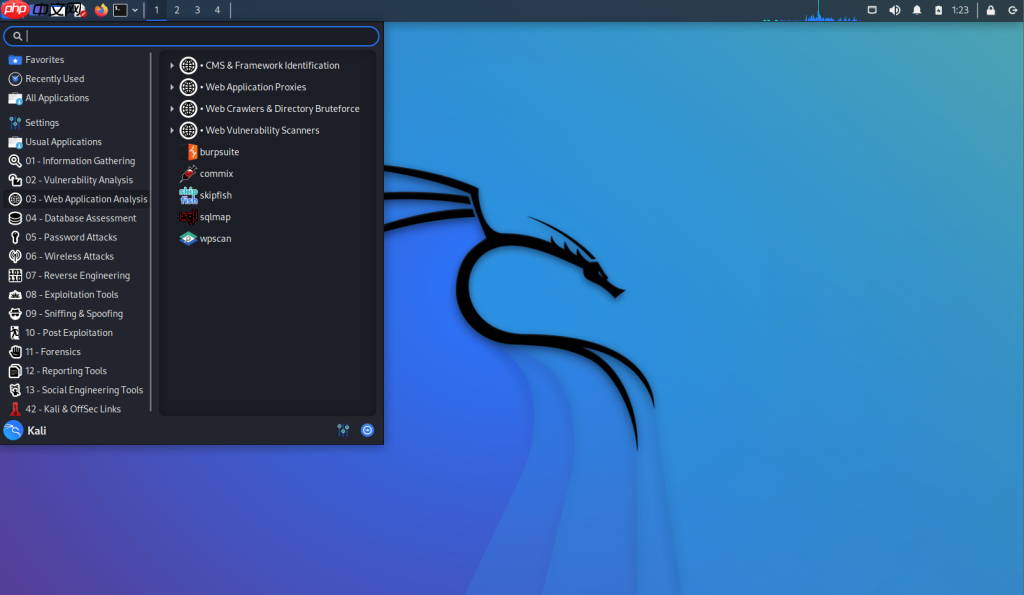Viewport: 1024px width, 595px height.
Task: Select 03 - Web Application Analysis category
Action: [x=77, y=199]
